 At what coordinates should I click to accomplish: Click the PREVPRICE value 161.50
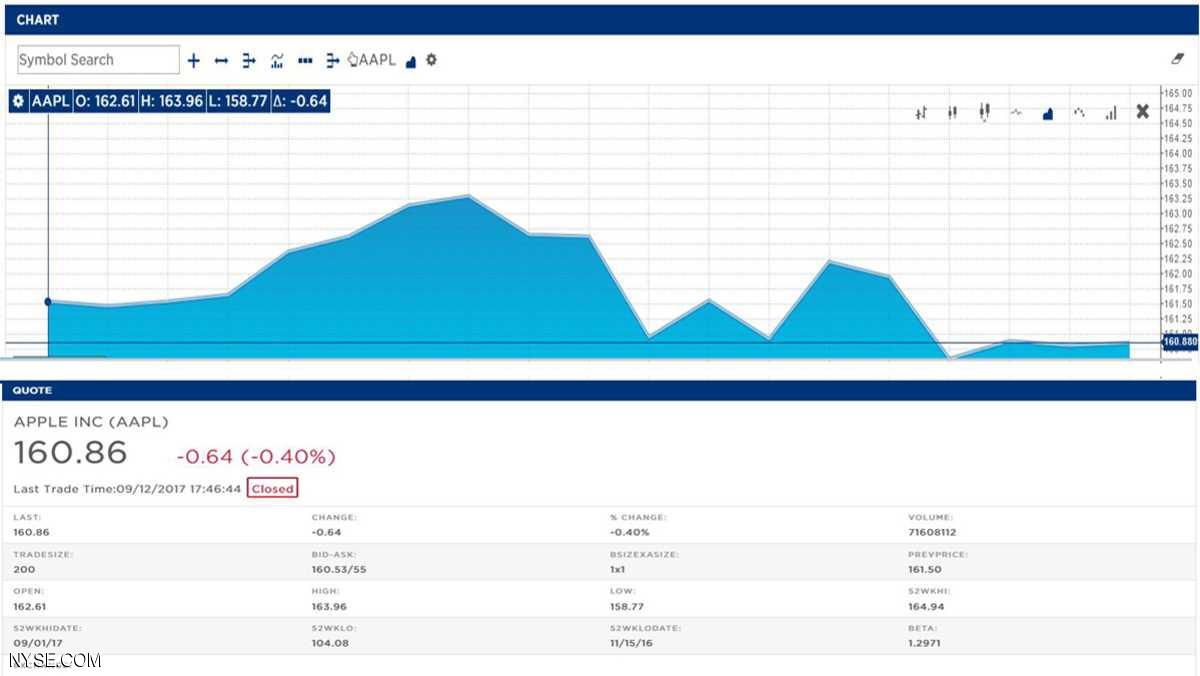[924, 569]
